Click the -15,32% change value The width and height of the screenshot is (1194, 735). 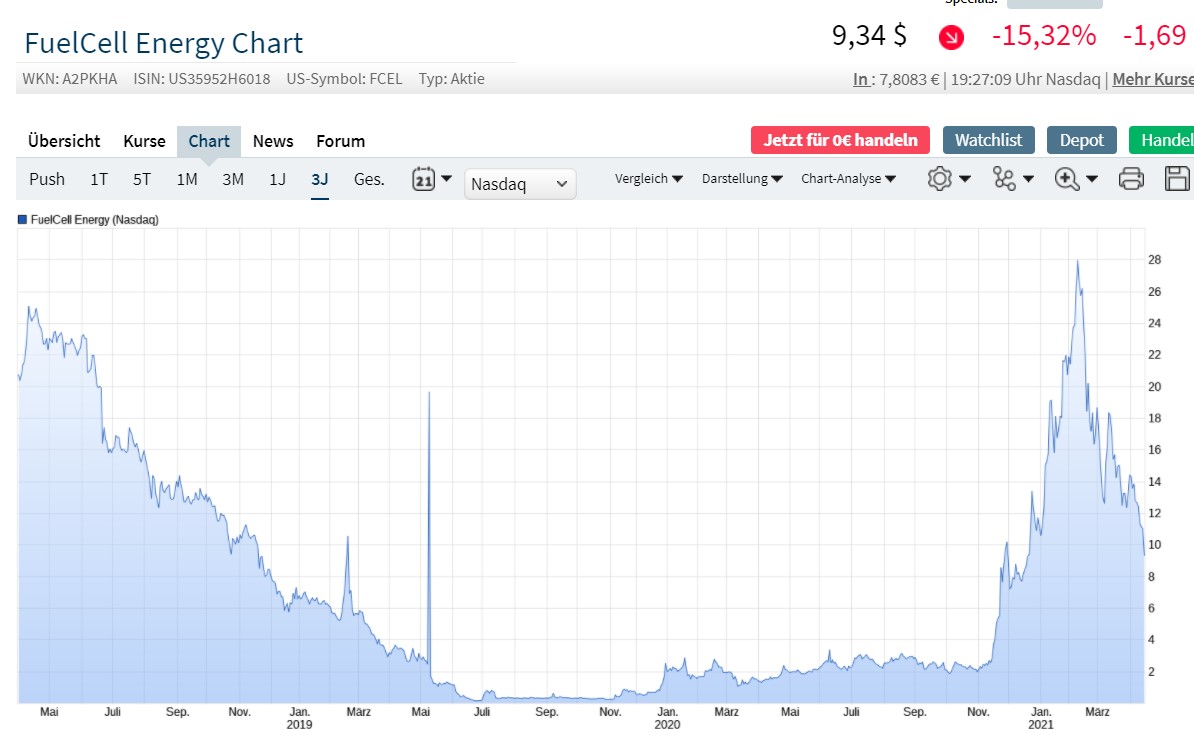(x=1044, y=35)
